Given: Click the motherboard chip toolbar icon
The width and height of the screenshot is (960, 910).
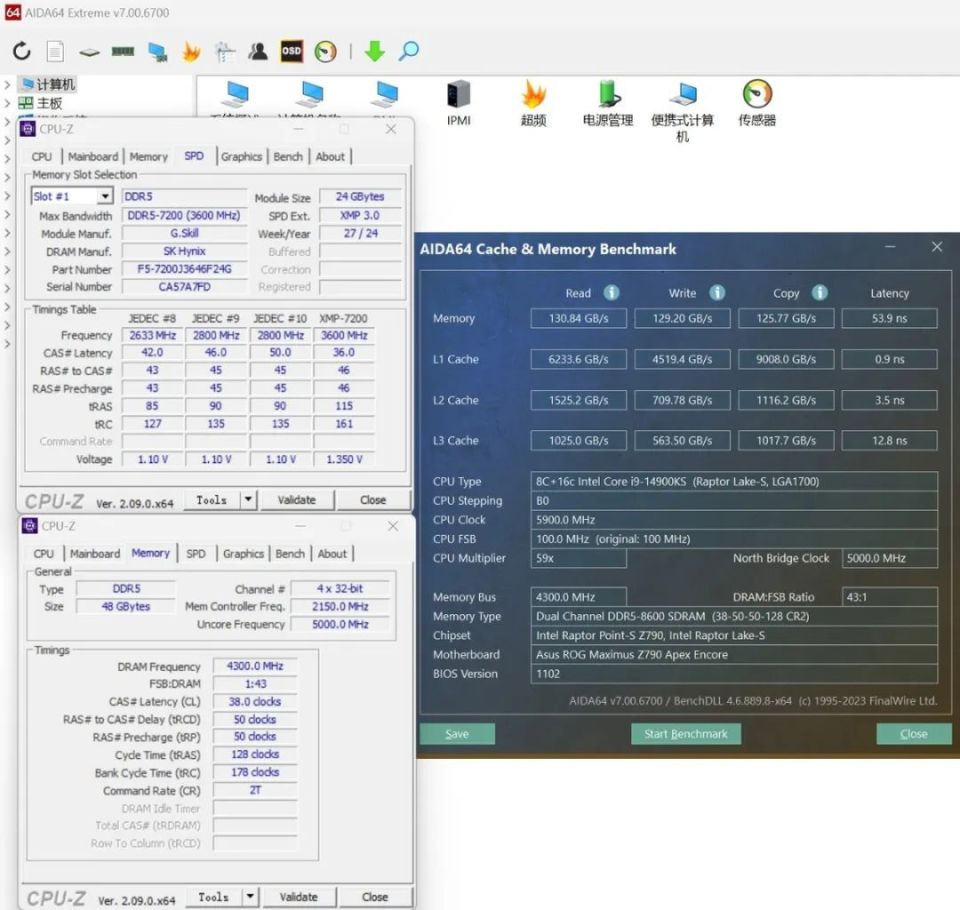Looking at the screenshot, I should tap(89, 53).
